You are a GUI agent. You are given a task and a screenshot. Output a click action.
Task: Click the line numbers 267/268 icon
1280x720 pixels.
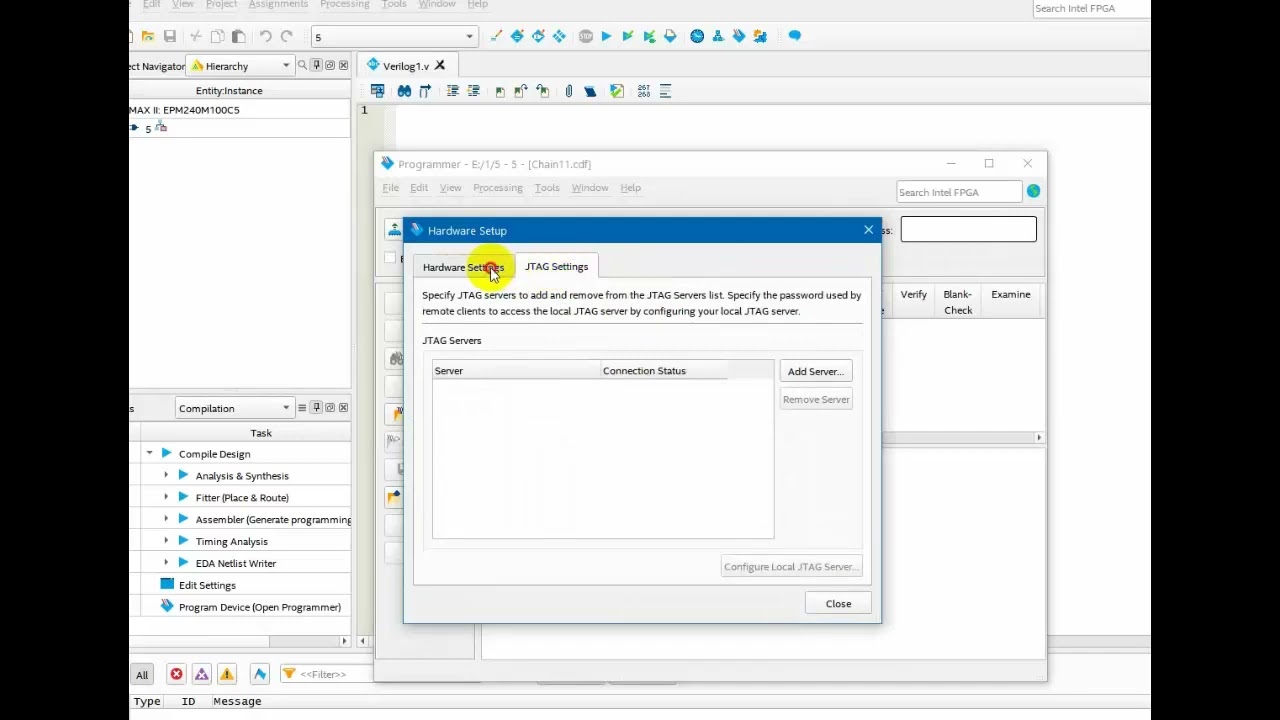643,91
